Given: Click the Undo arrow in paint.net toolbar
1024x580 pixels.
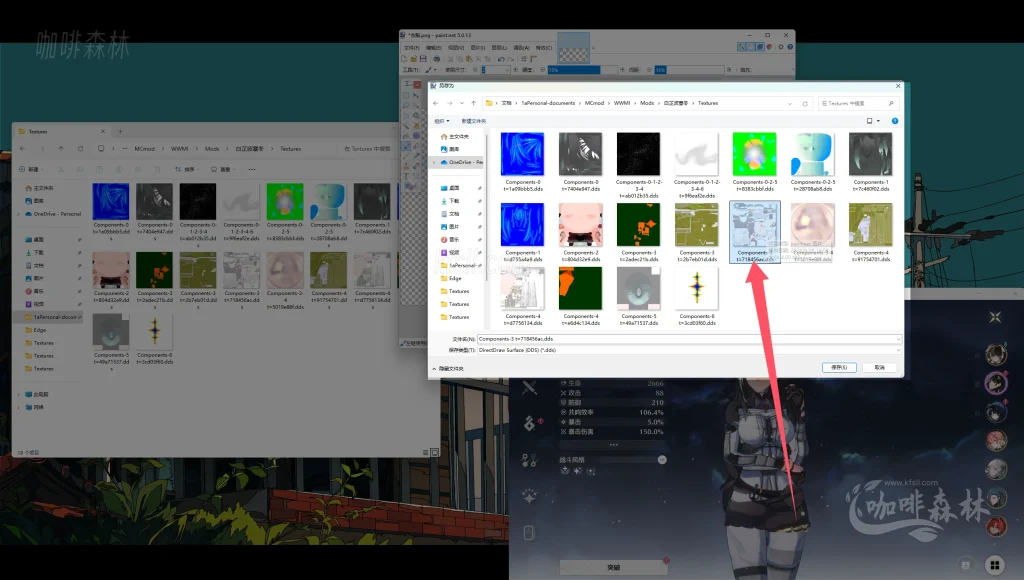Looking at the screenshot, I should pos(501,59).
